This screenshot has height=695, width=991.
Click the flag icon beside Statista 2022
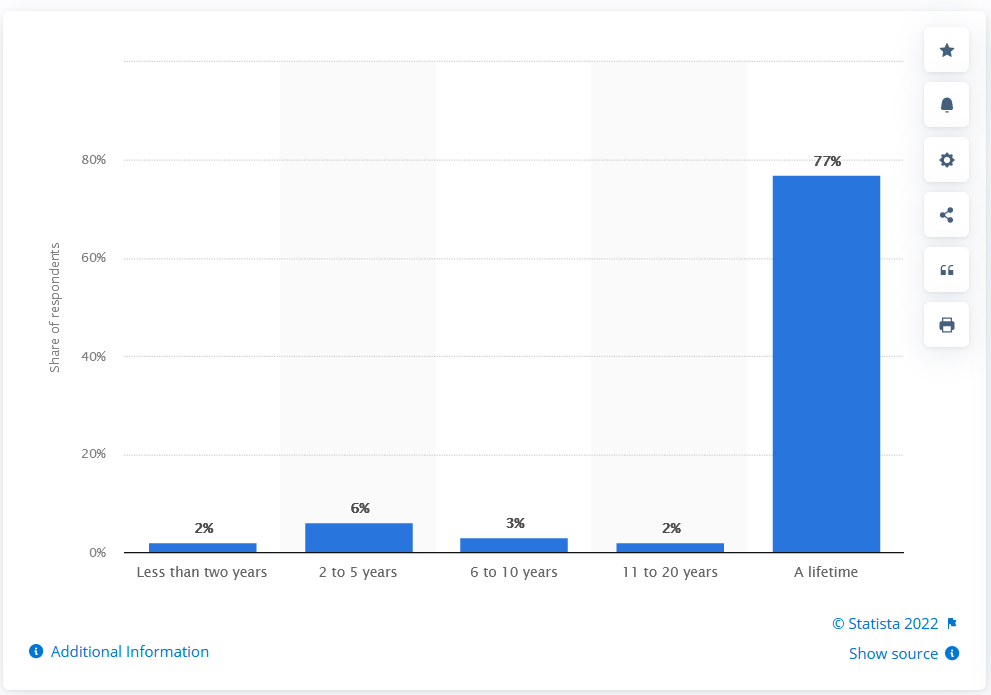(x=952, y=624)
